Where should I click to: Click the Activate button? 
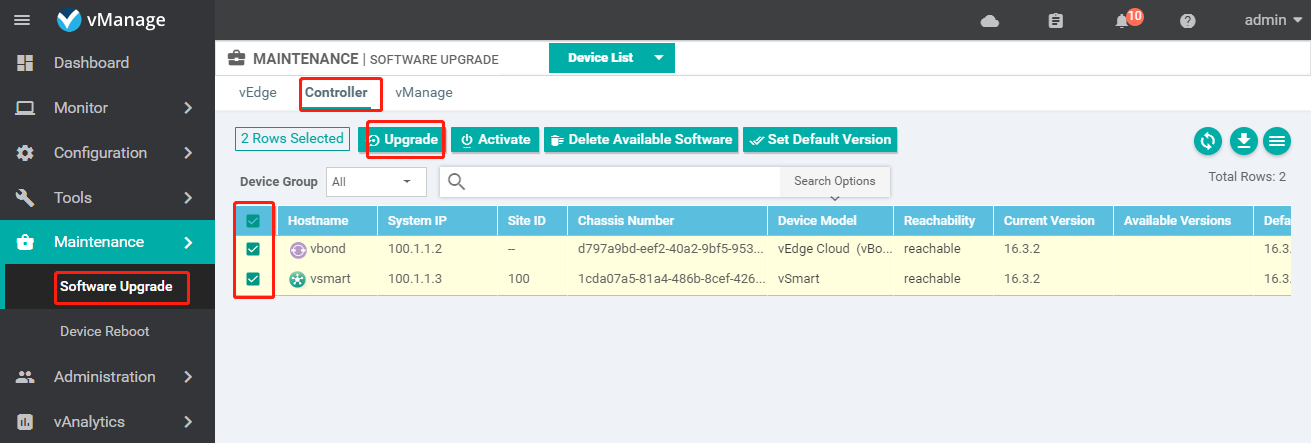pos(495,140)
